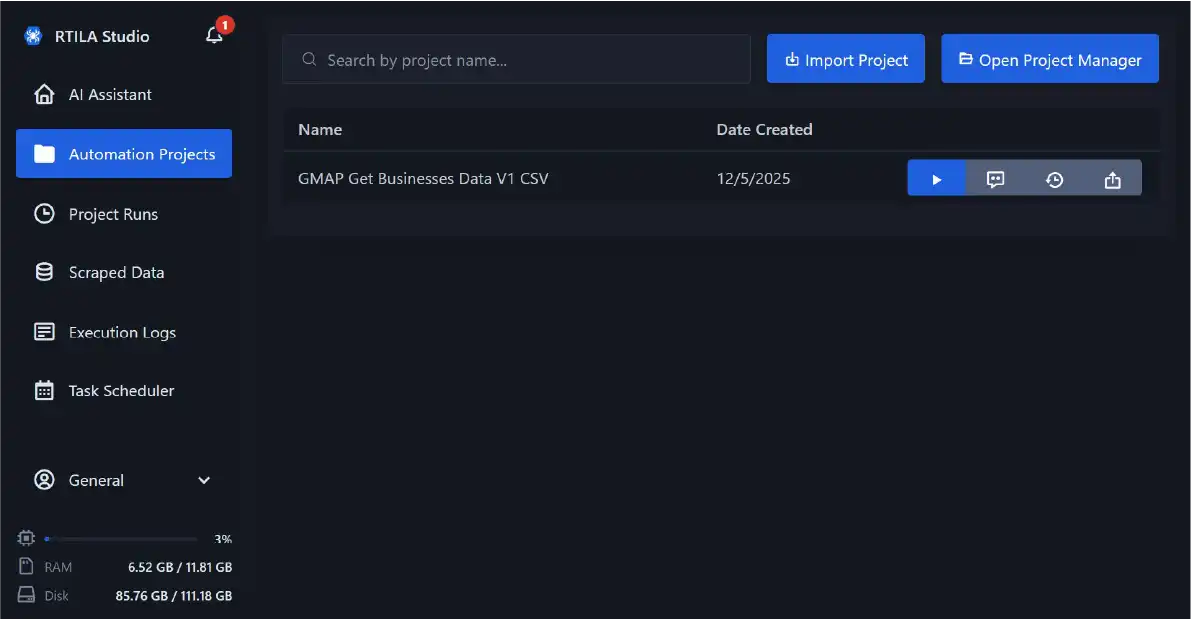Click the CPU chip usage icon
This screenshot has width=1191, height=620.
pyautogui.click(x=26, y=538)
